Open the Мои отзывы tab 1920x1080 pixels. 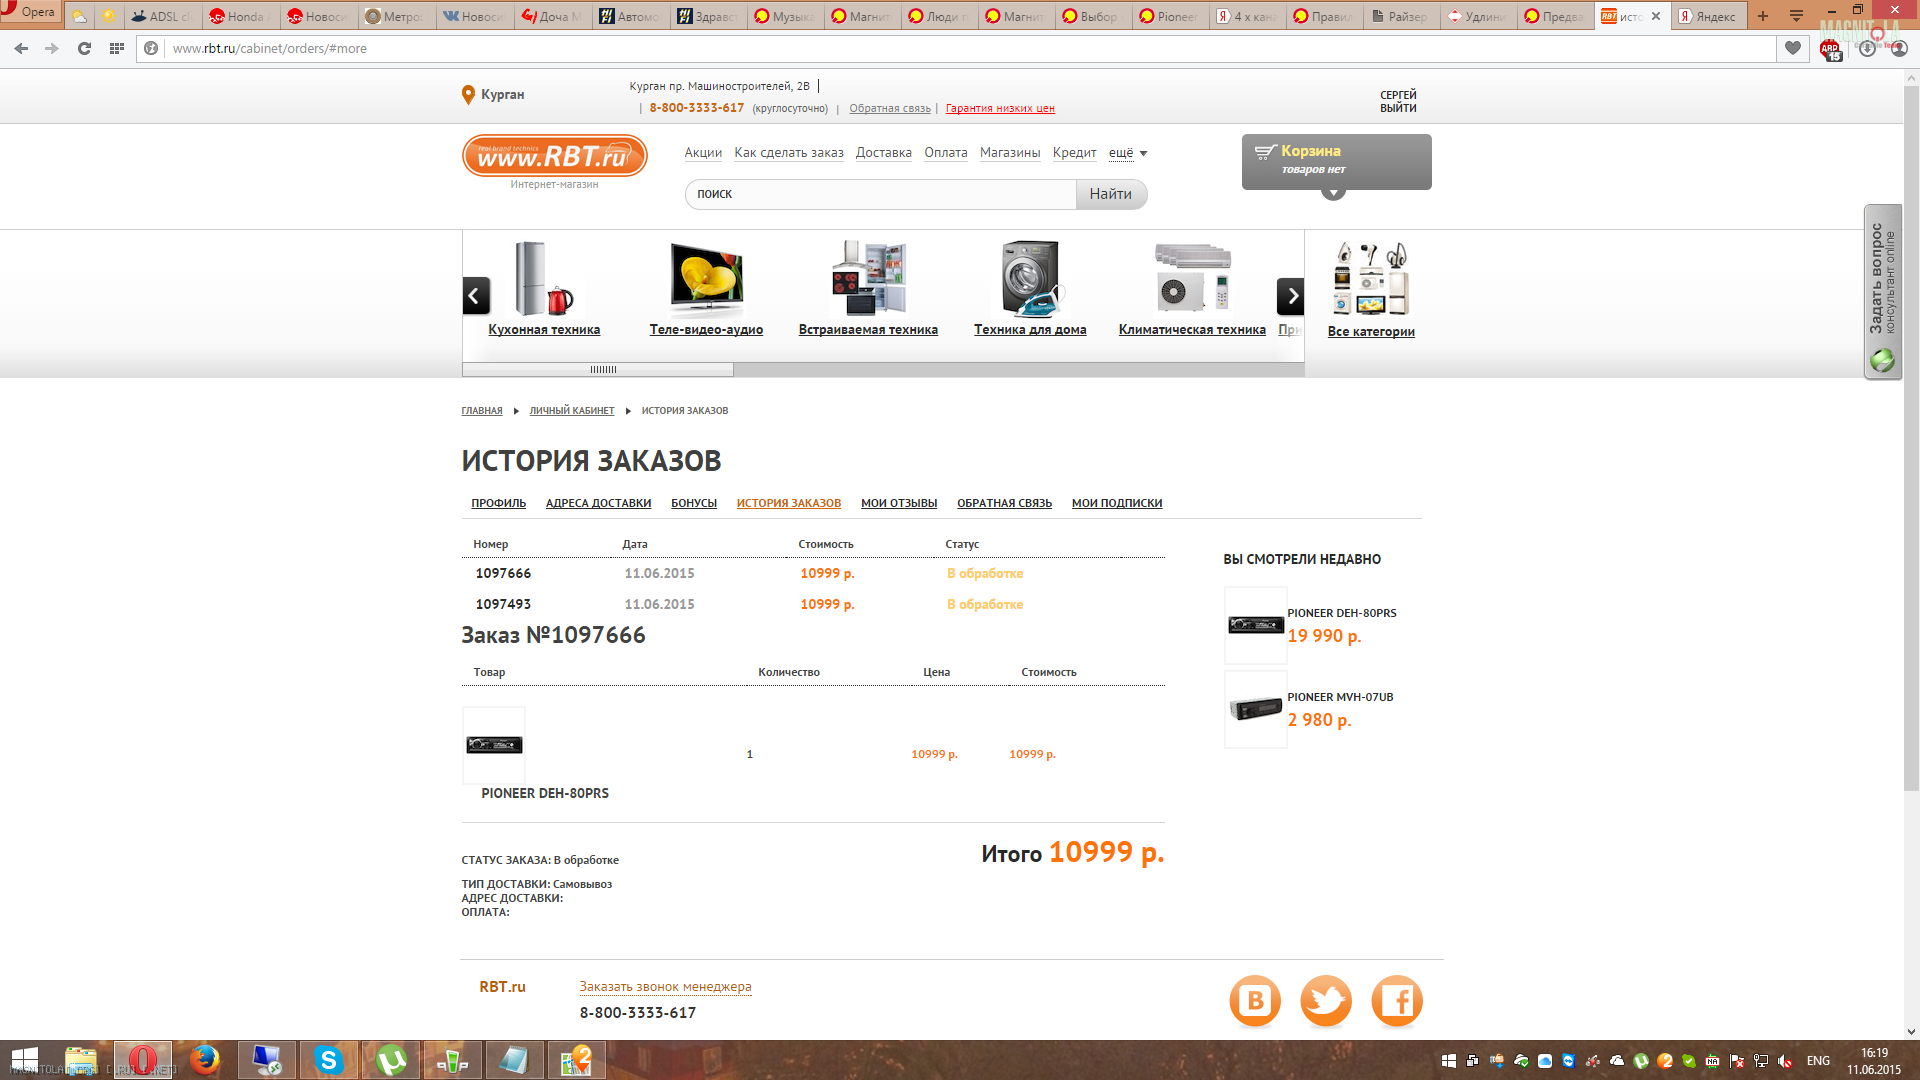(898, 503)
